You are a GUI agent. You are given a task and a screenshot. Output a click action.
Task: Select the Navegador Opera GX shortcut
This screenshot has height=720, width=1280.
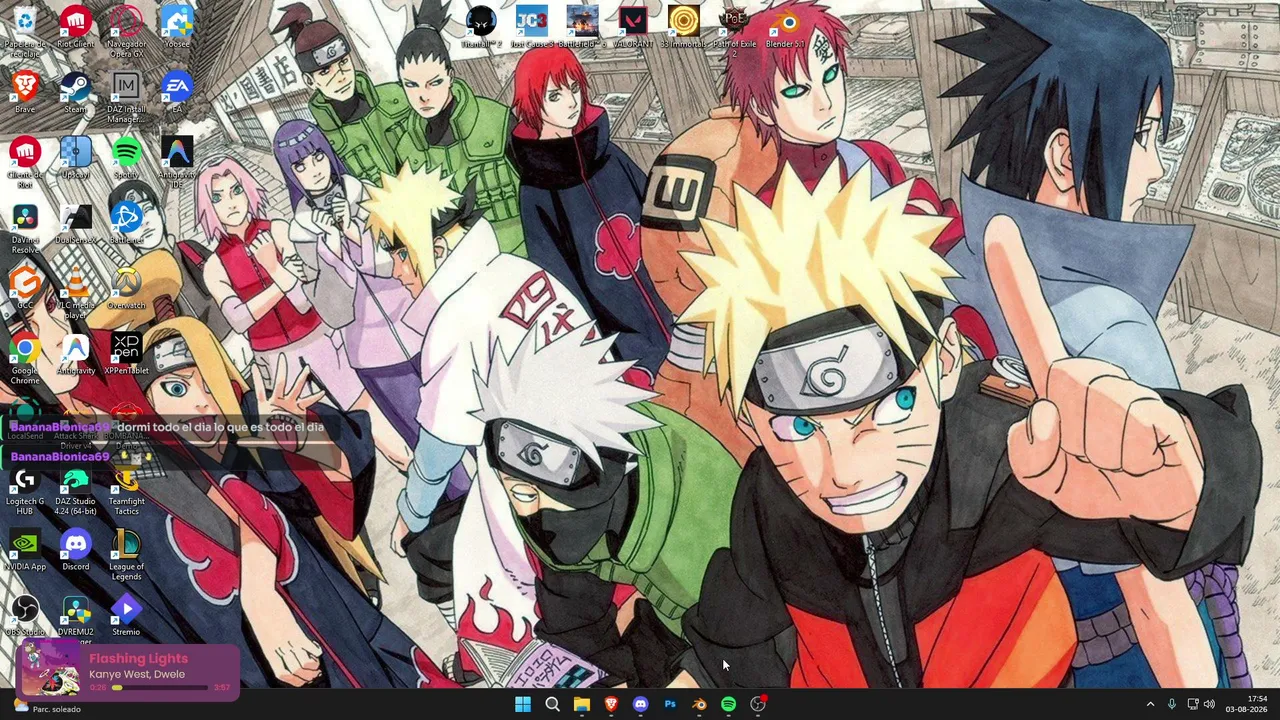[x=126, y=30]
